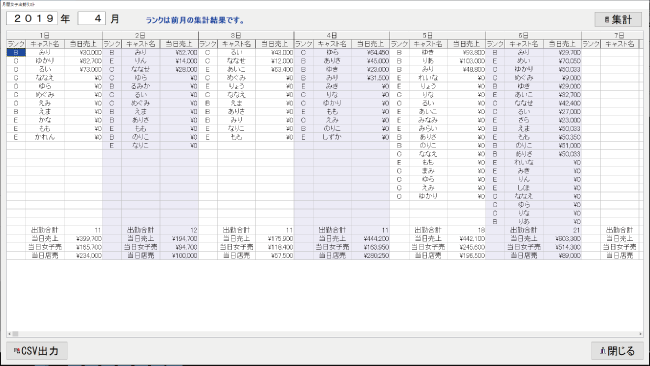Select the 6日 day column header
This screenshot has width=650, height=366.
click(523, 35)
